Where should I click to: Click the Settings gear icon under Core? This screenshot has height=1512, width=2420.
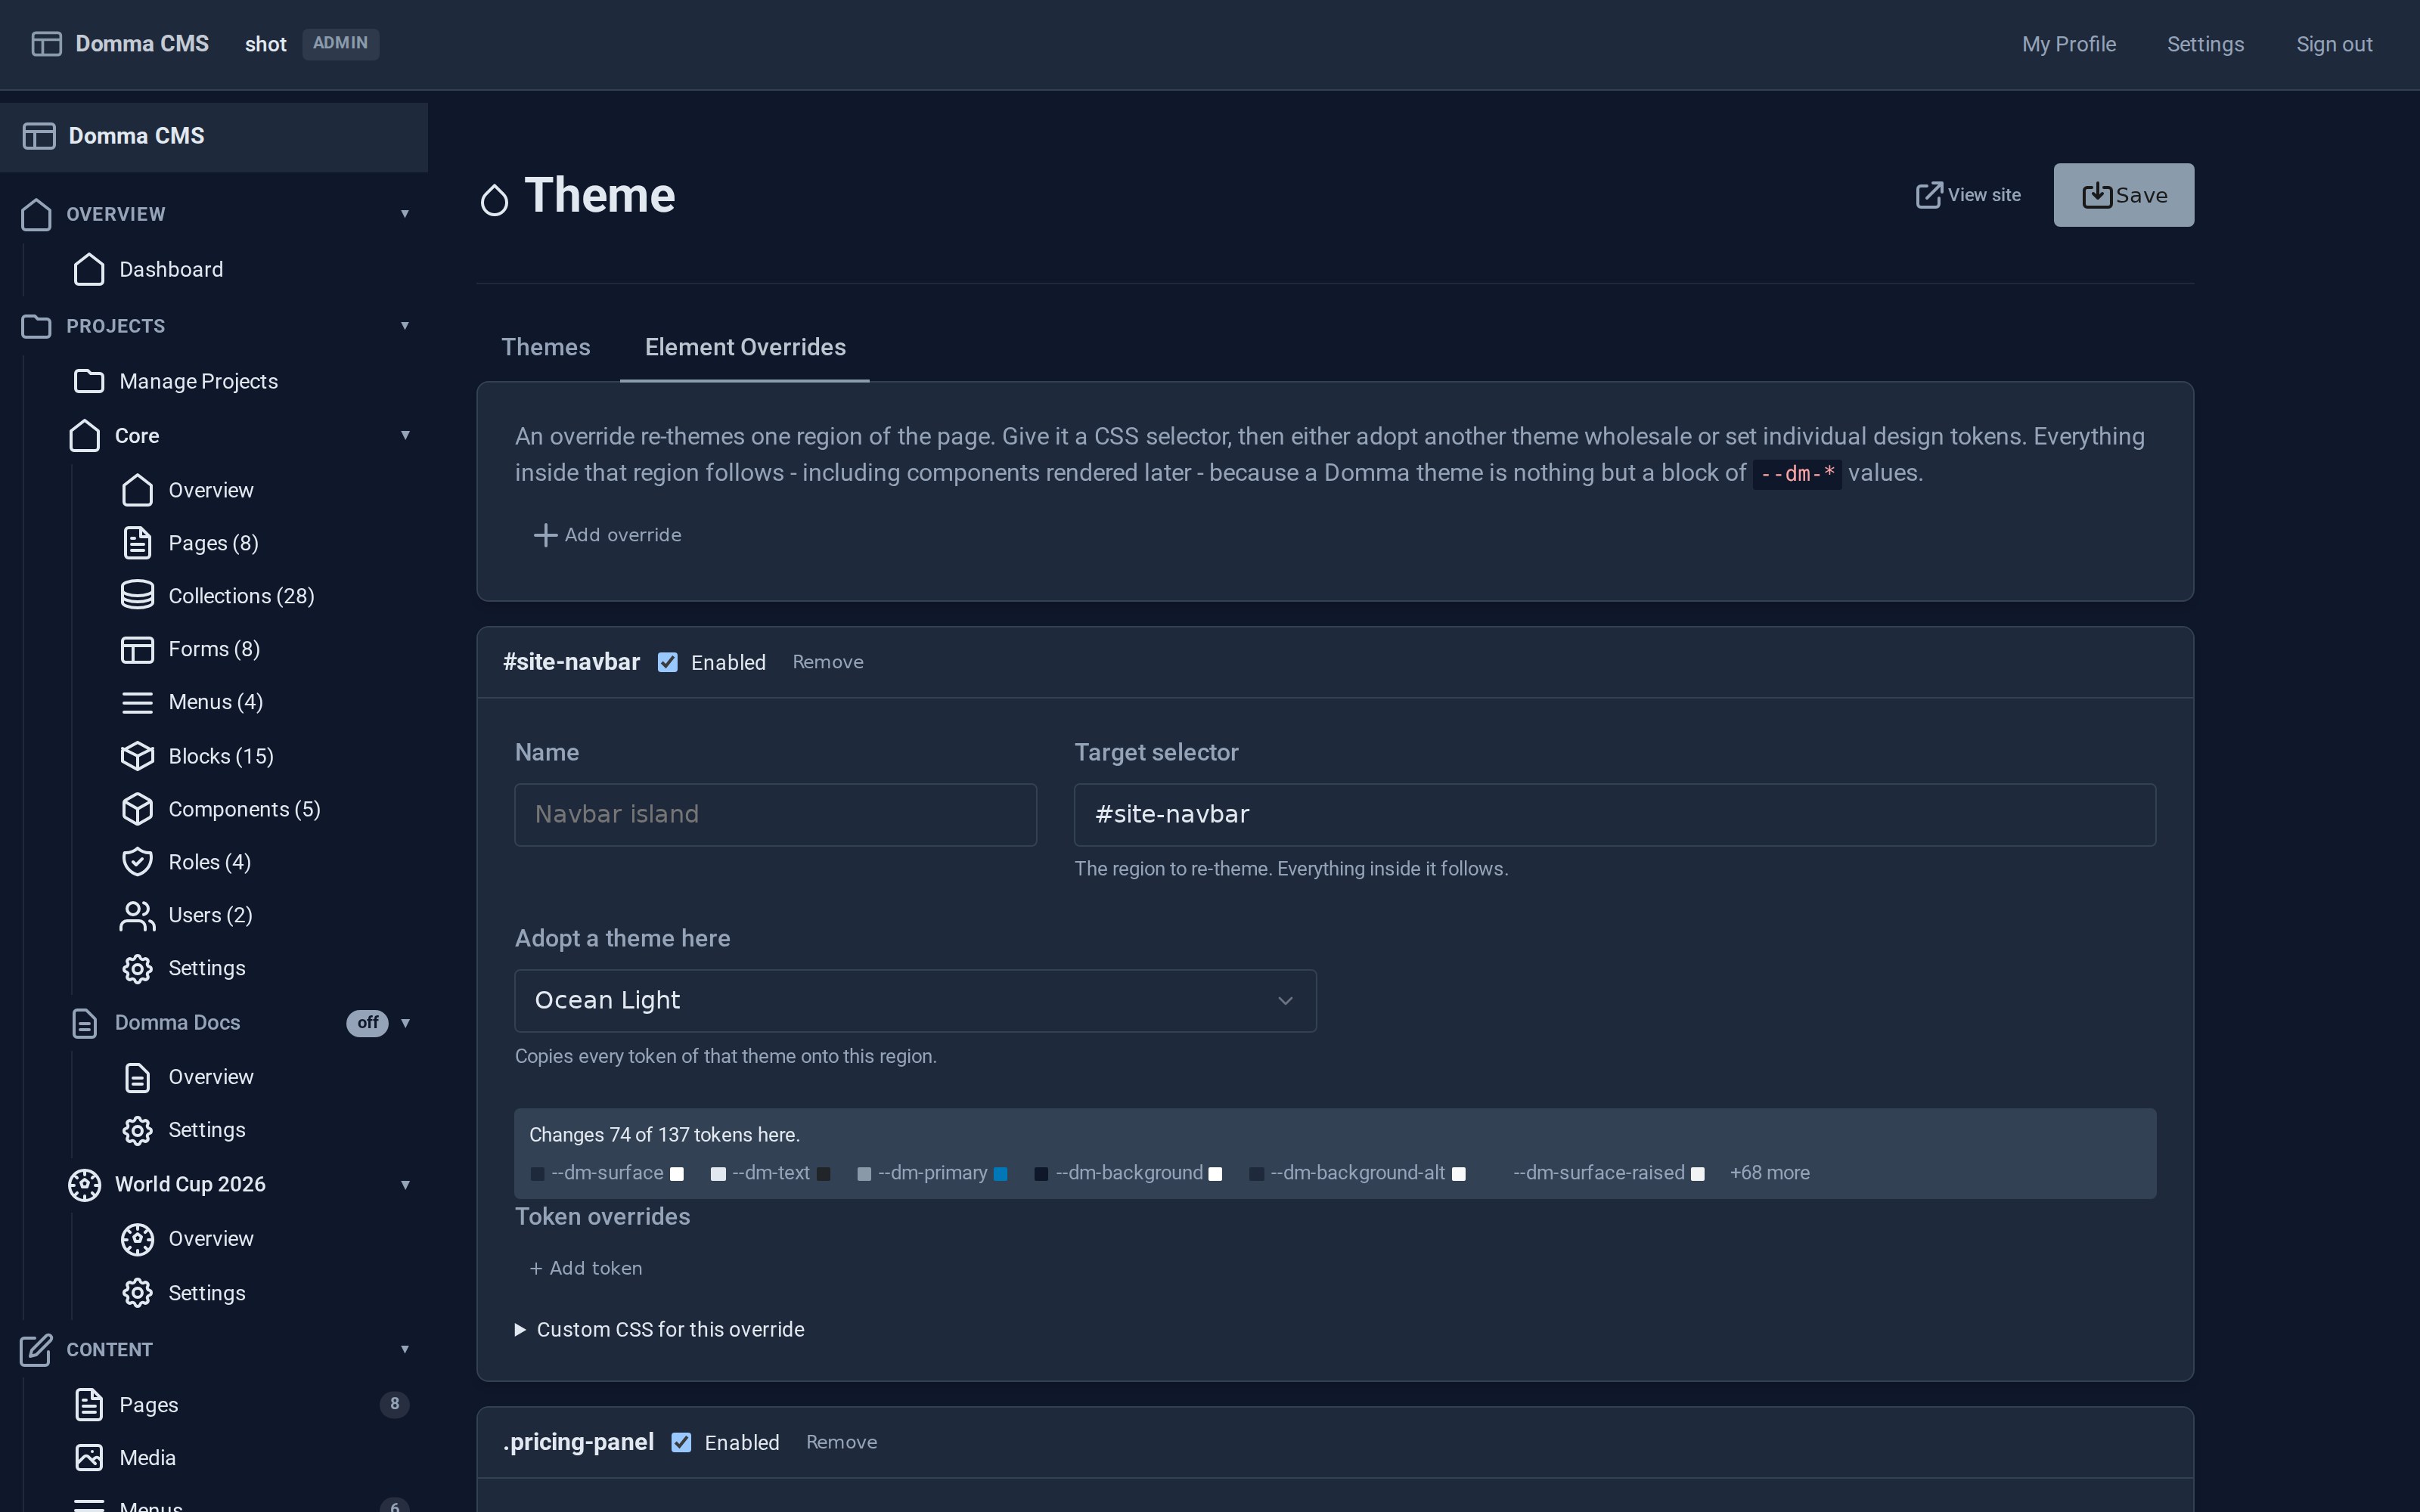click(x=137, y=968)
